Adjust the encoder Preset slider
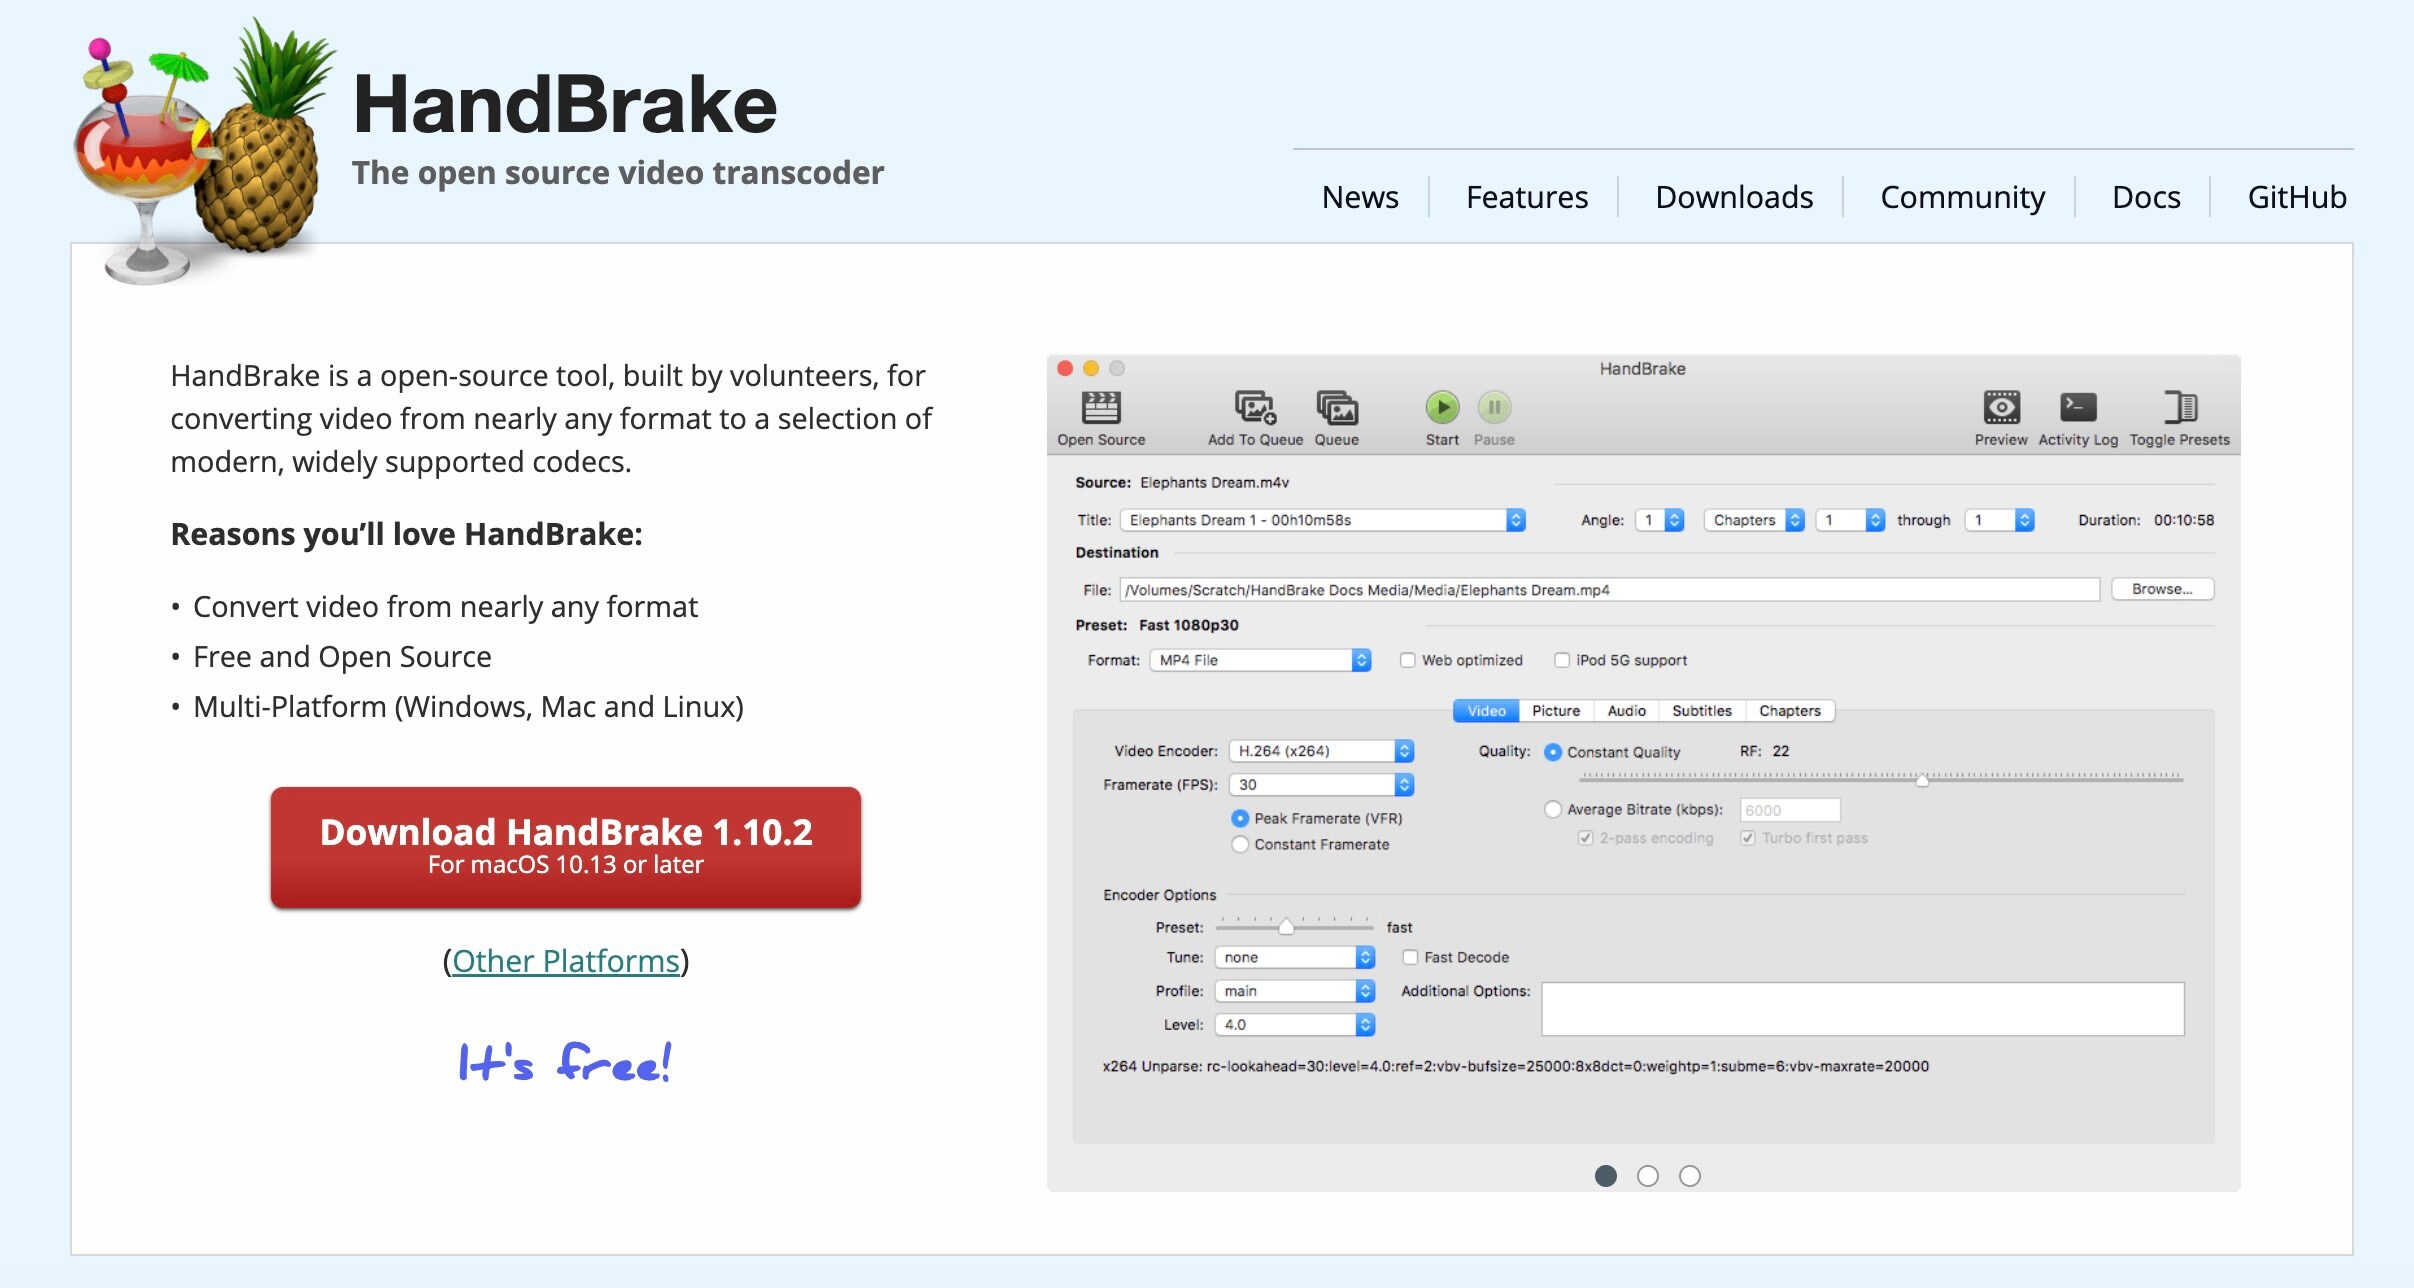 [1288, 926]
